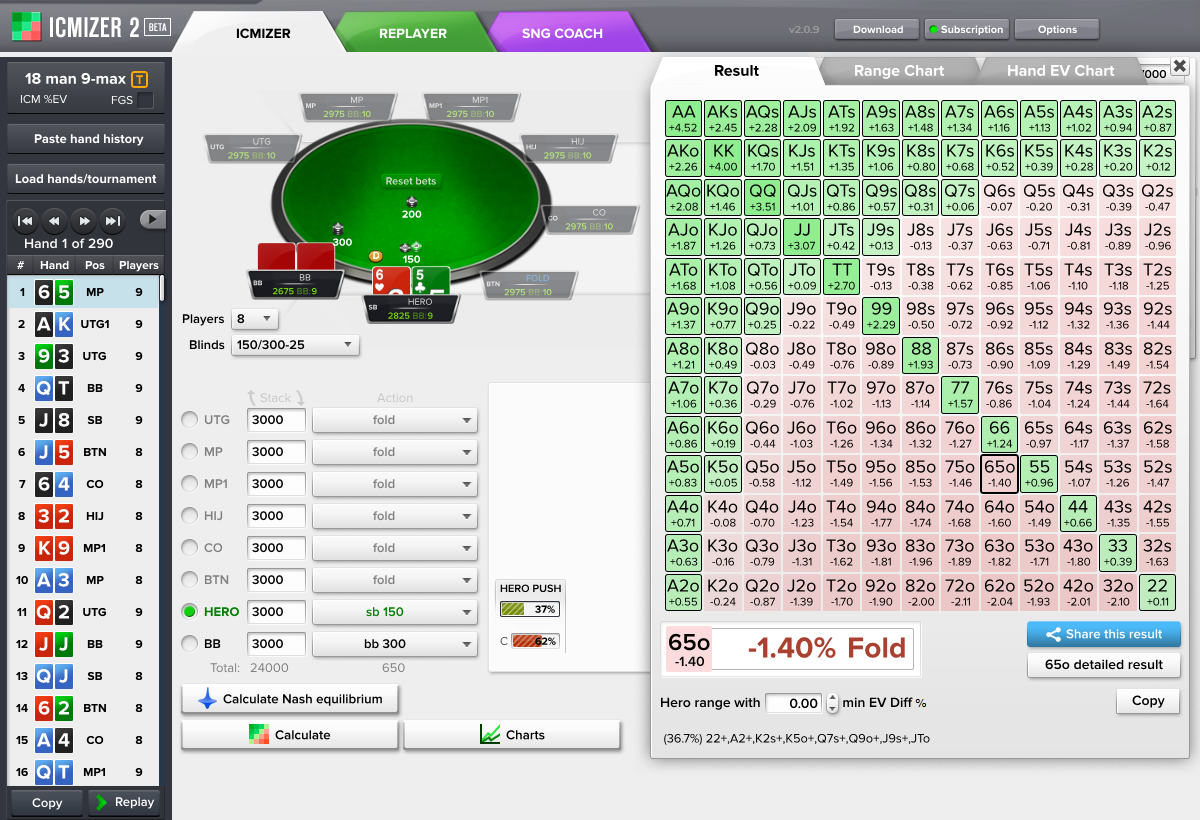The width and height of the screenshot is (1200, 820).
Task: Click Load hands/tournament button
Action: 86,179
